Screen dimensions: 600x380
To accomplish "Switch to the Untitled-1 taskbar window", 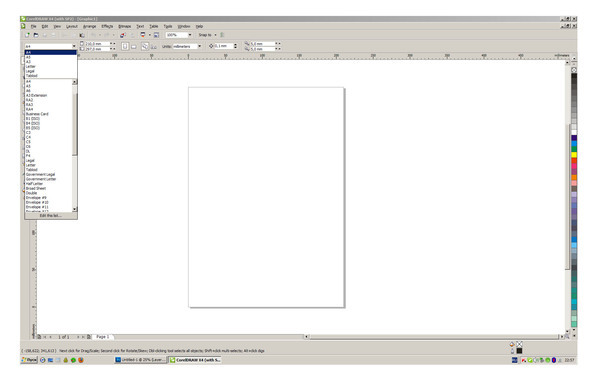I will click(x=141, y=360).
